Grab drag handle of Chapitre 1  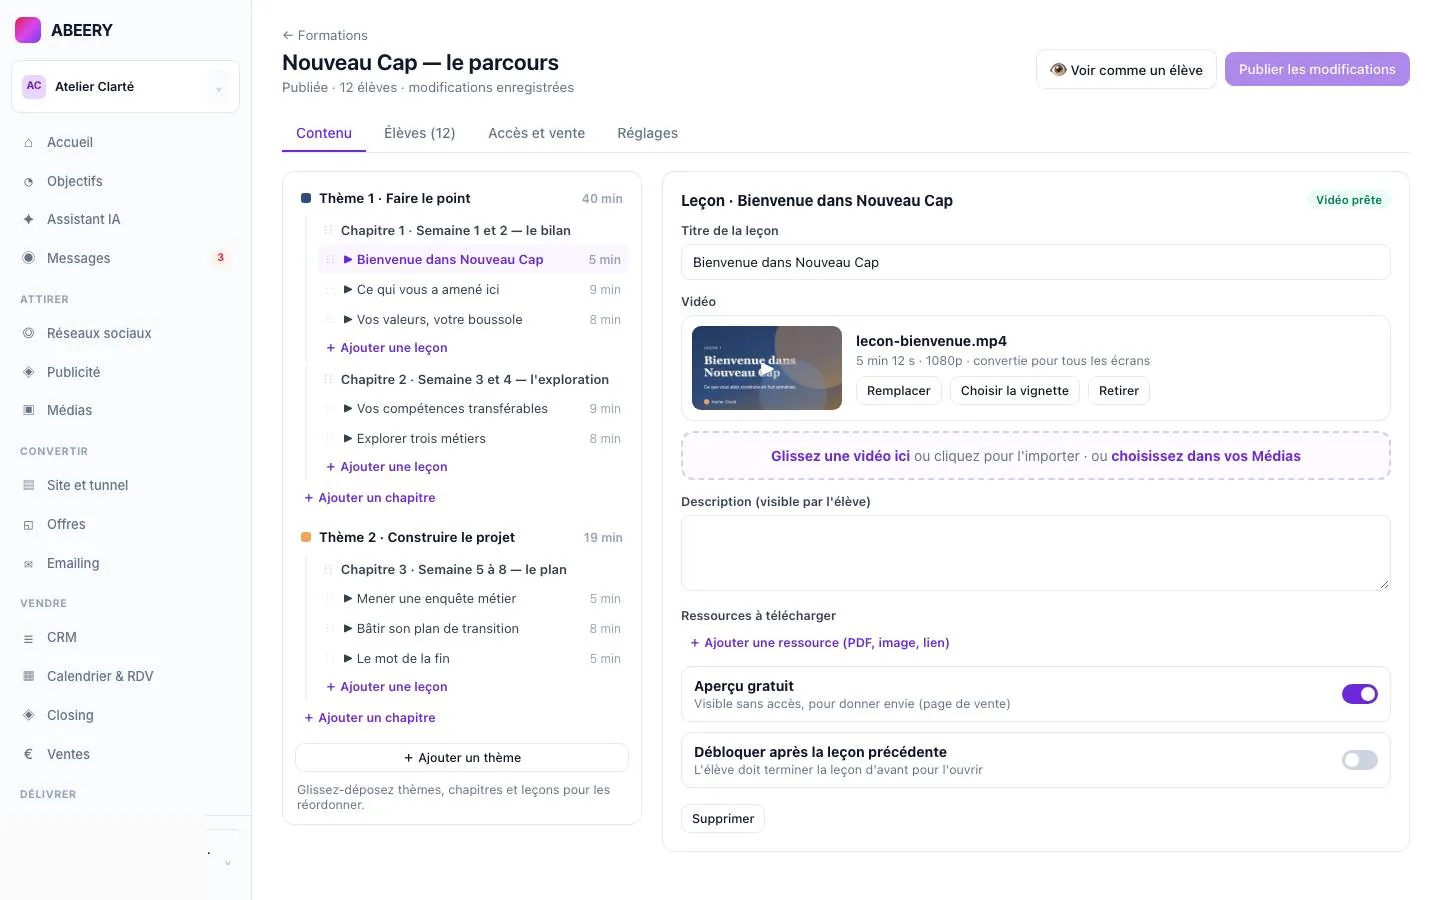click(328, 230)
